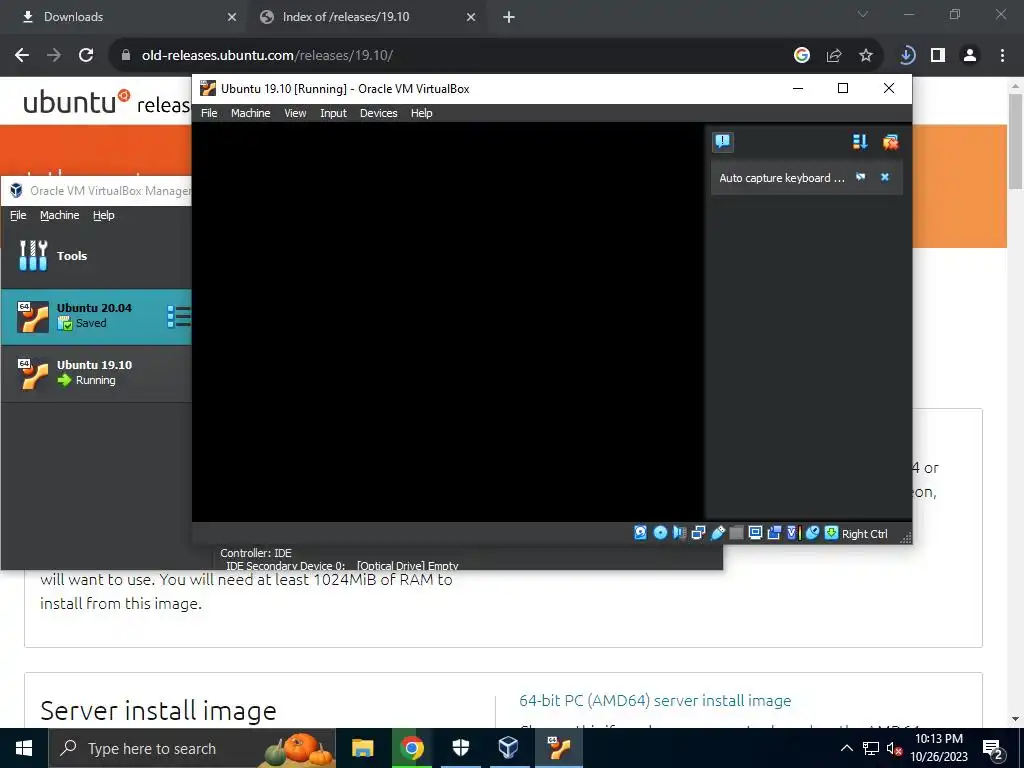
Task: Click the muted volume icon in system tray
Action: (894, 749)
